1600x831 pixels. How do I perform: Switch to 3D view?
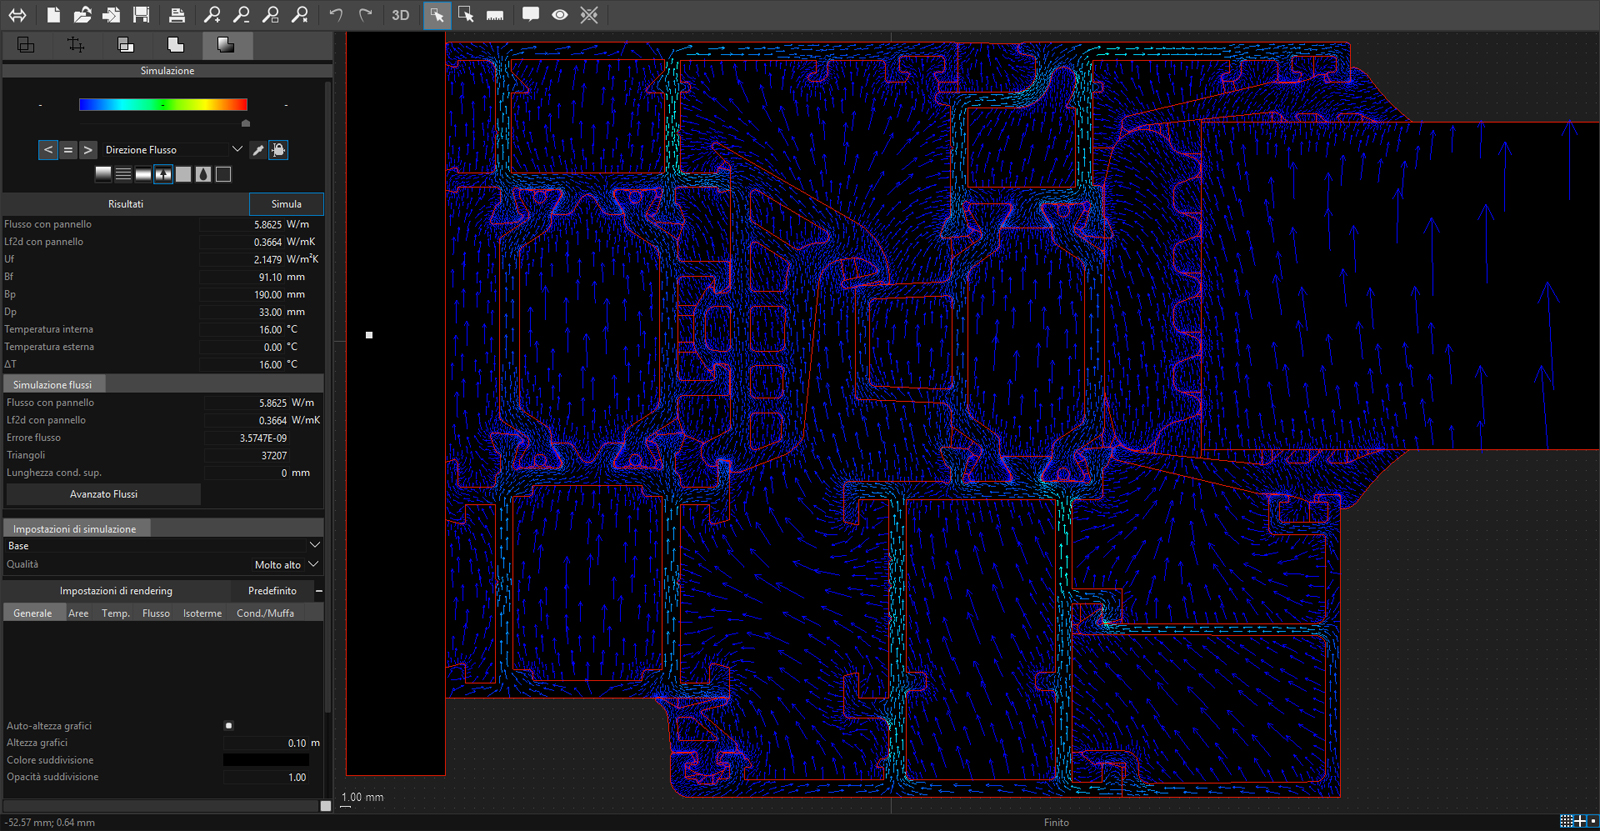point(400,15)
